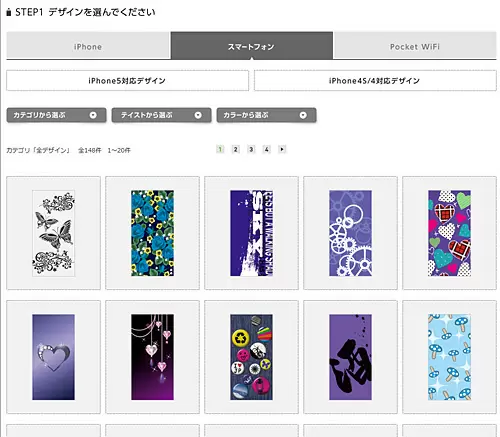The height and width of the screenshot is (437, 500).
Task: Choose the hanging pink heart pendants design
Action: tap(152, 357)
